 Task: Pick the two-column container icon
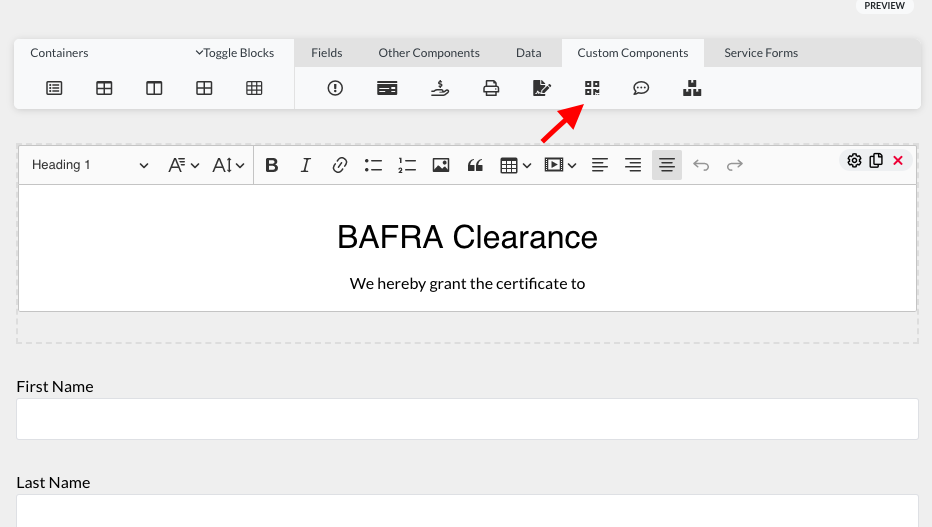pyautogui.click(x=154, y=89)
